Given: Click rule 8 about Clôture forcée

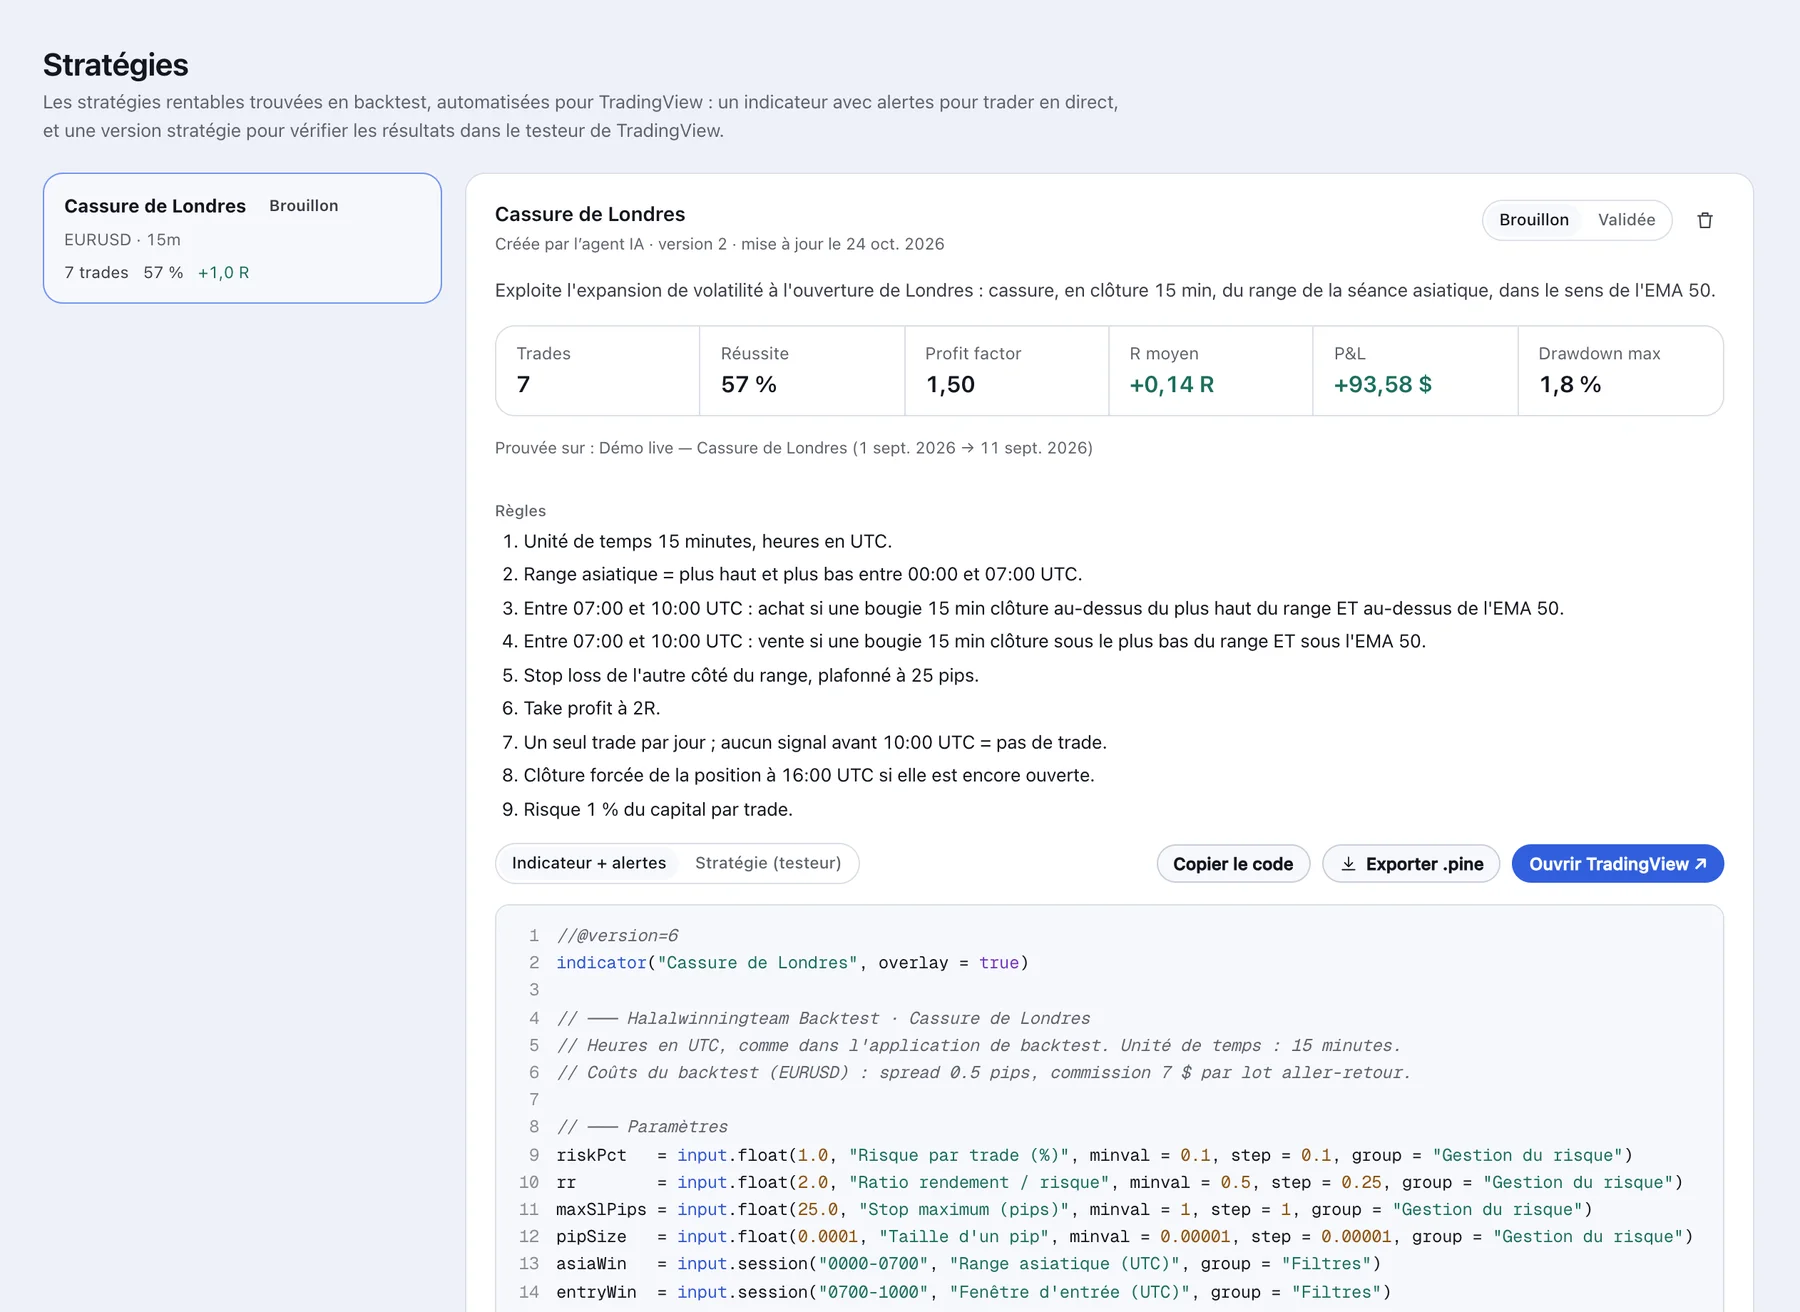Looking at the screenshot, I should pos(798,775).
